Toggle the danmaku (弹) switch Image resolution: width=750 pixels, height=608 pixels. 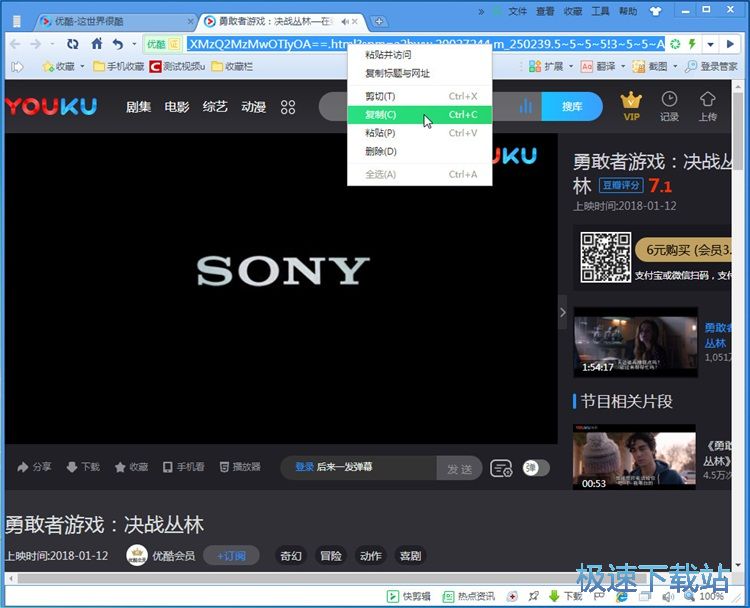point(536,468)
